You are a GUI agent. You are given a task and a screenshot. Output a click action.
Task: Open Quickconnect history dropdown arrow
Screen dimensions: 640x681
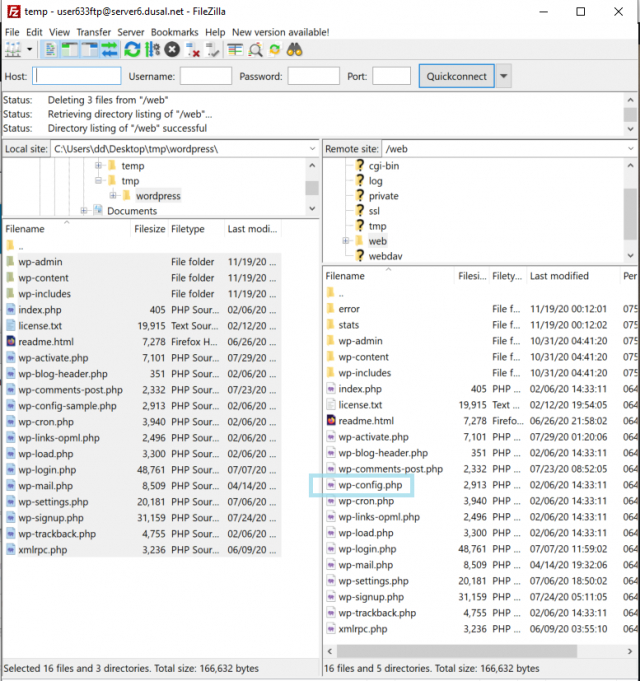coord(504,76)
